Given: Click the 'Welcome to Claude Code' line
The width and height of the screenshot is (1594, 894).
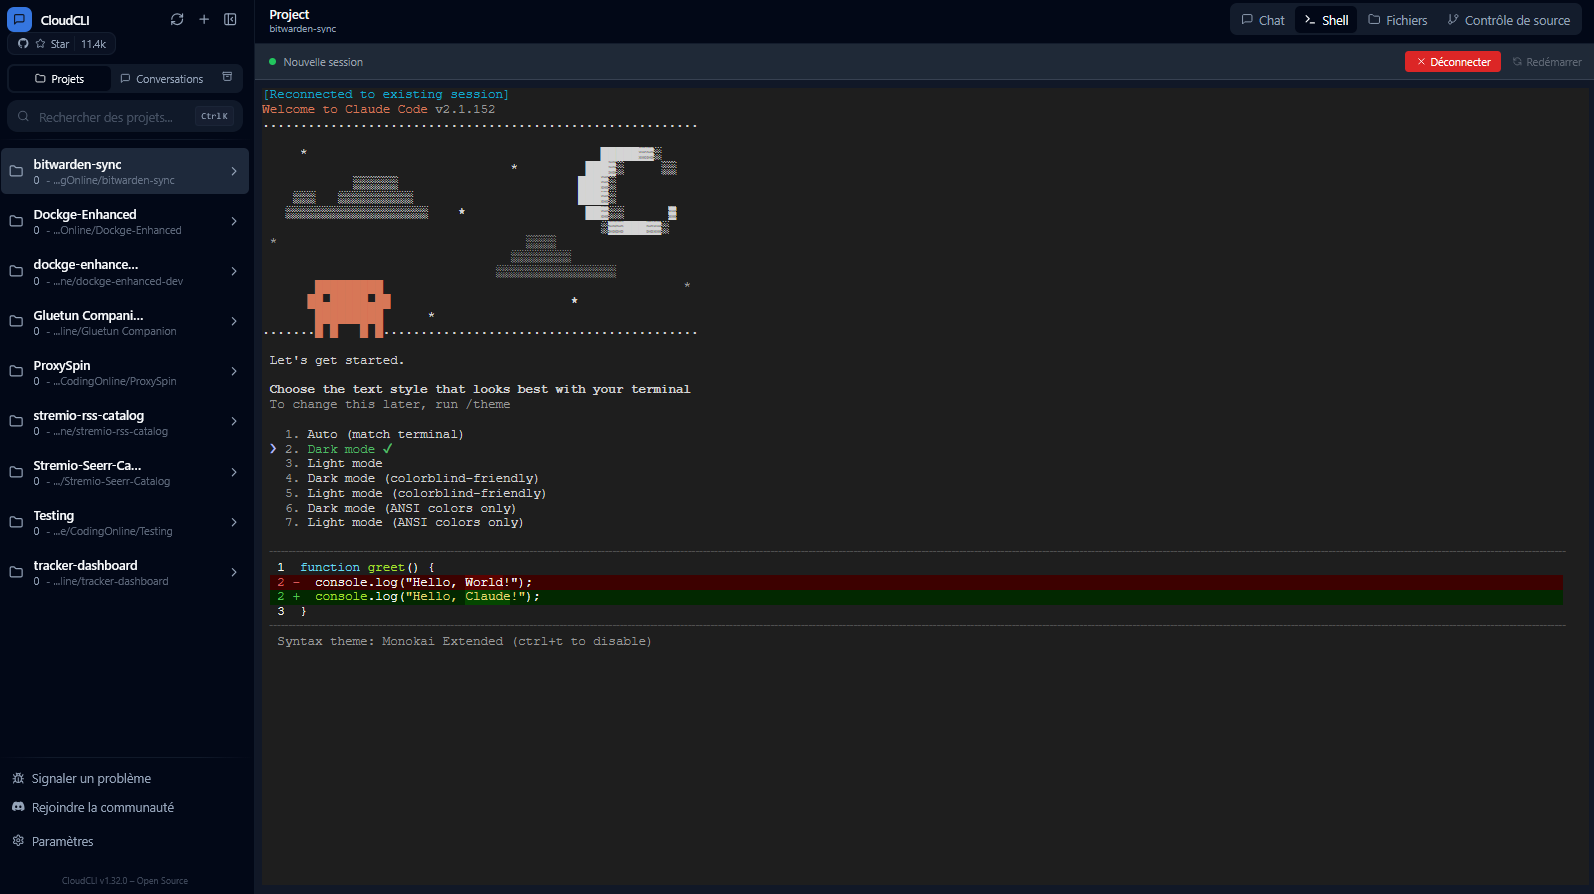Looking at the screenshot, I should tap(379, 109).
